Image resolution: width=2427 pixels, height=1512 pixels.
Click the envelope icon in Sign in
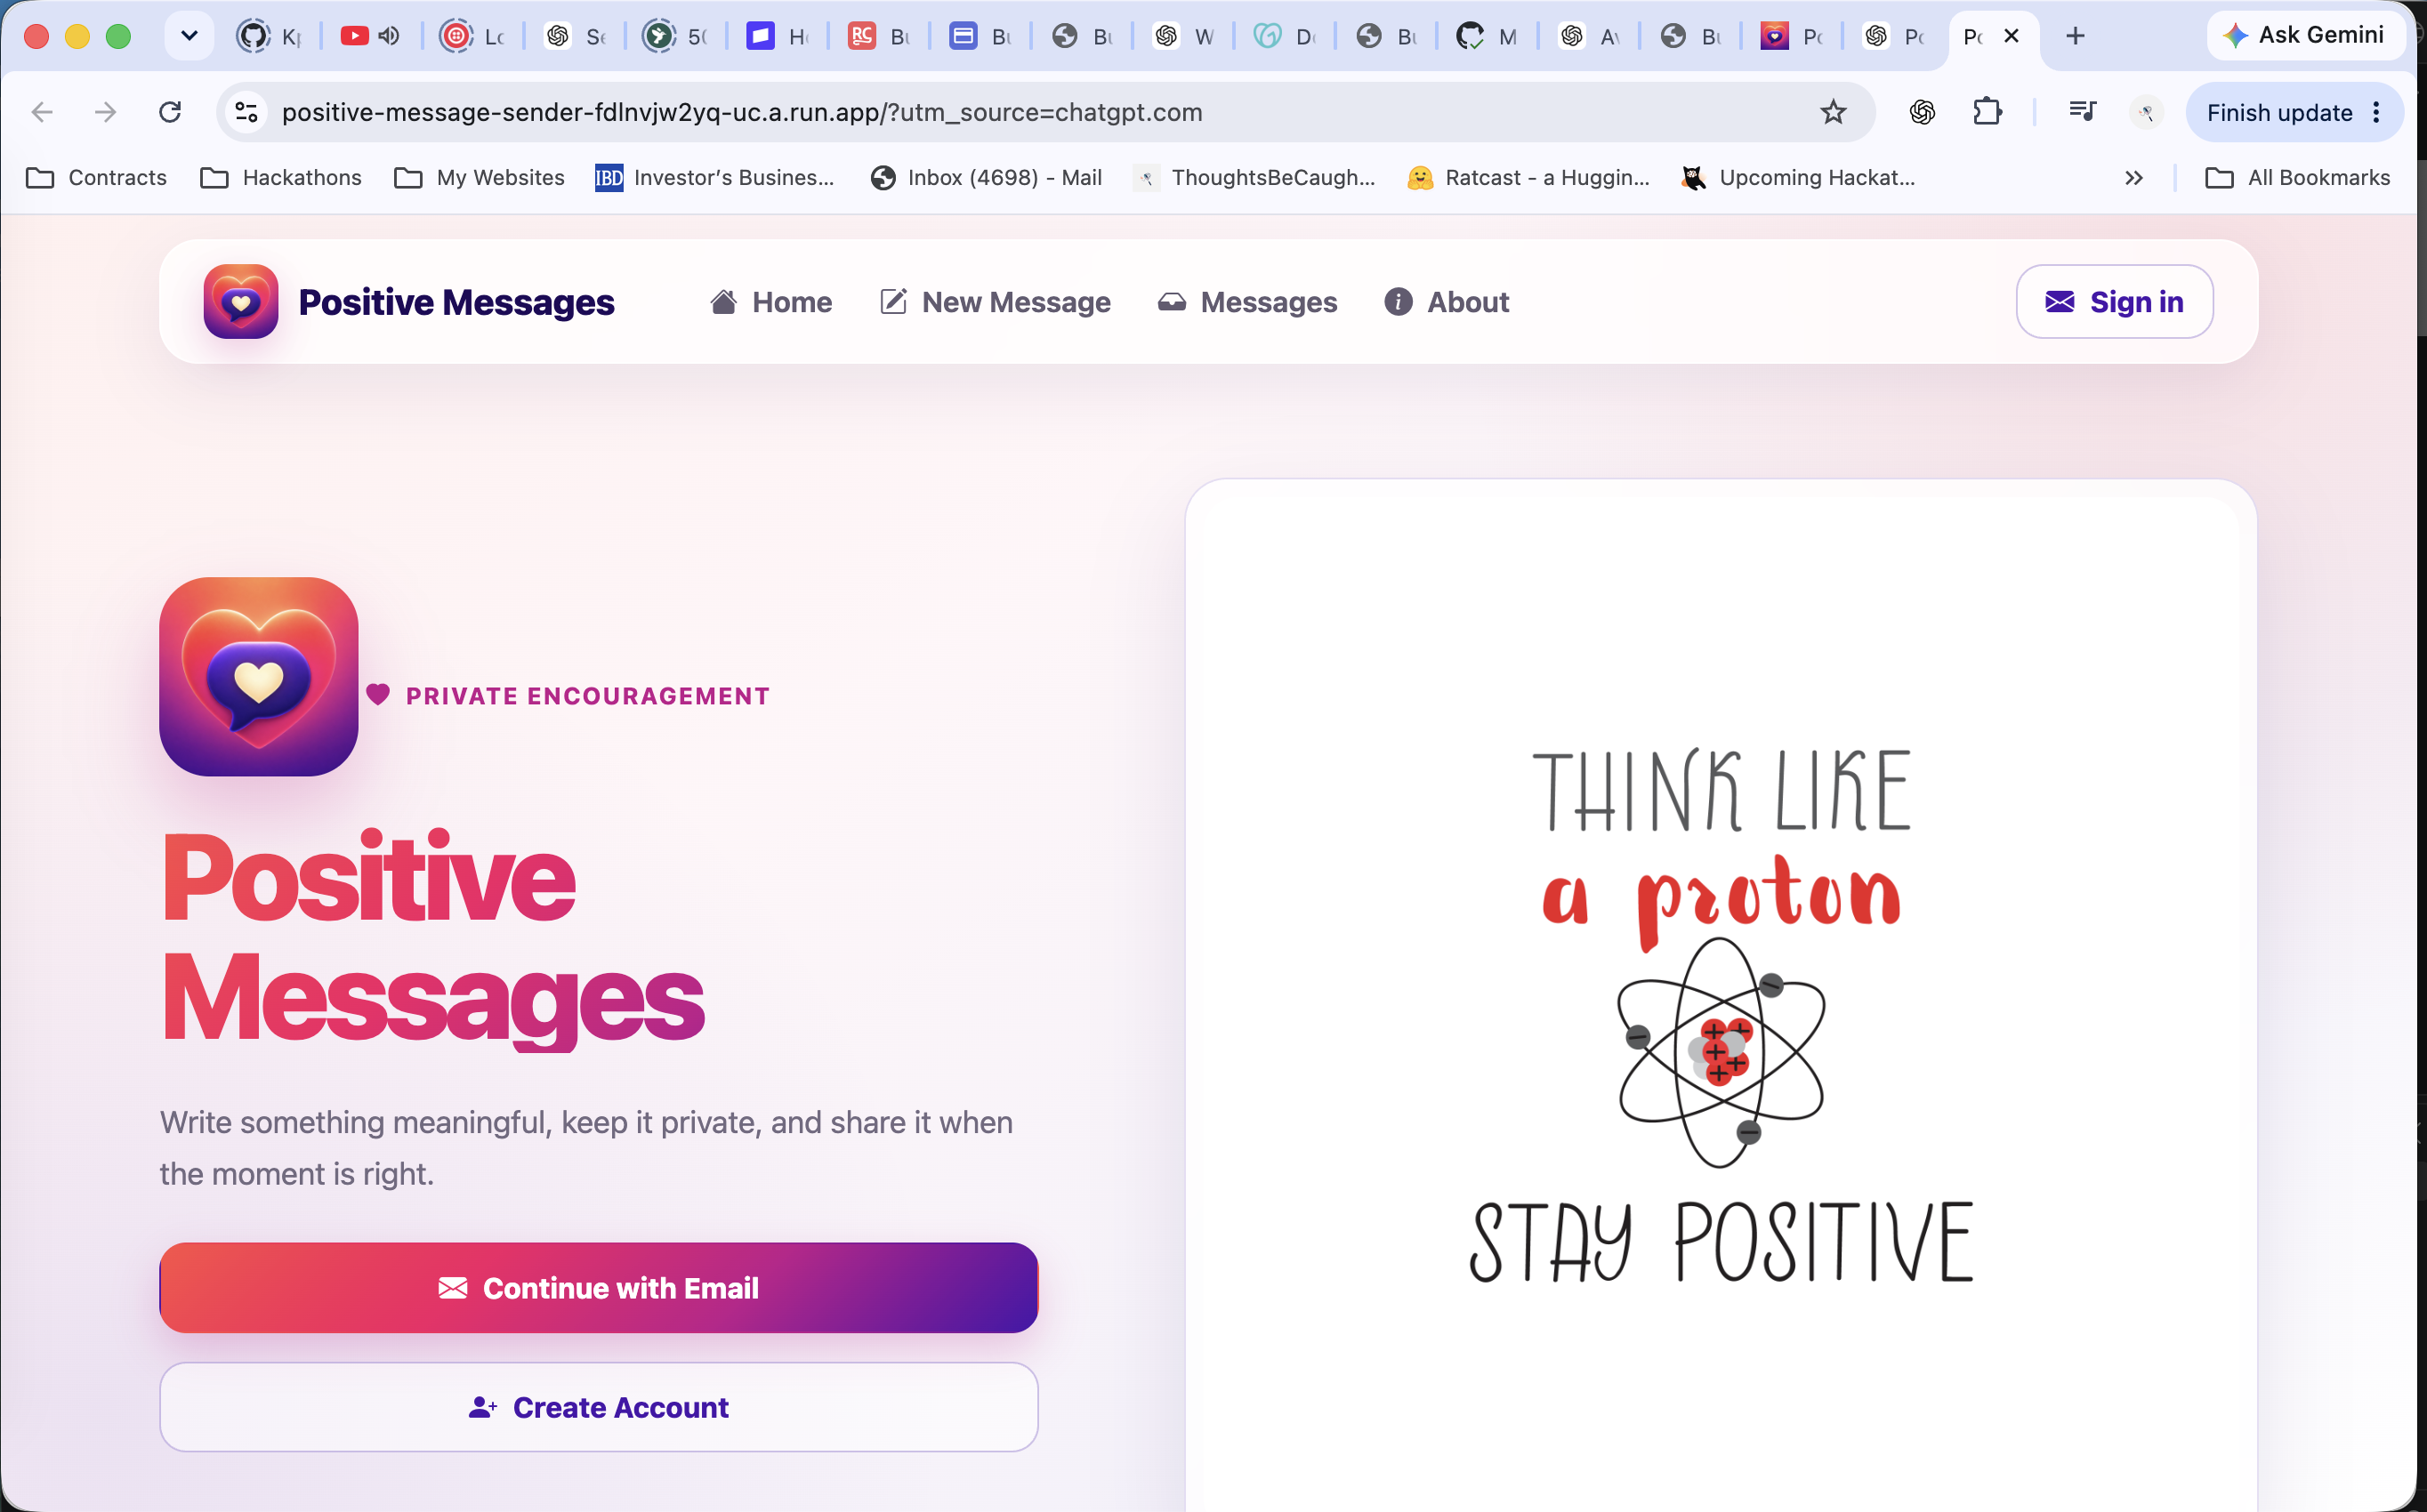pyautogui.click(x=2060, y=301)
